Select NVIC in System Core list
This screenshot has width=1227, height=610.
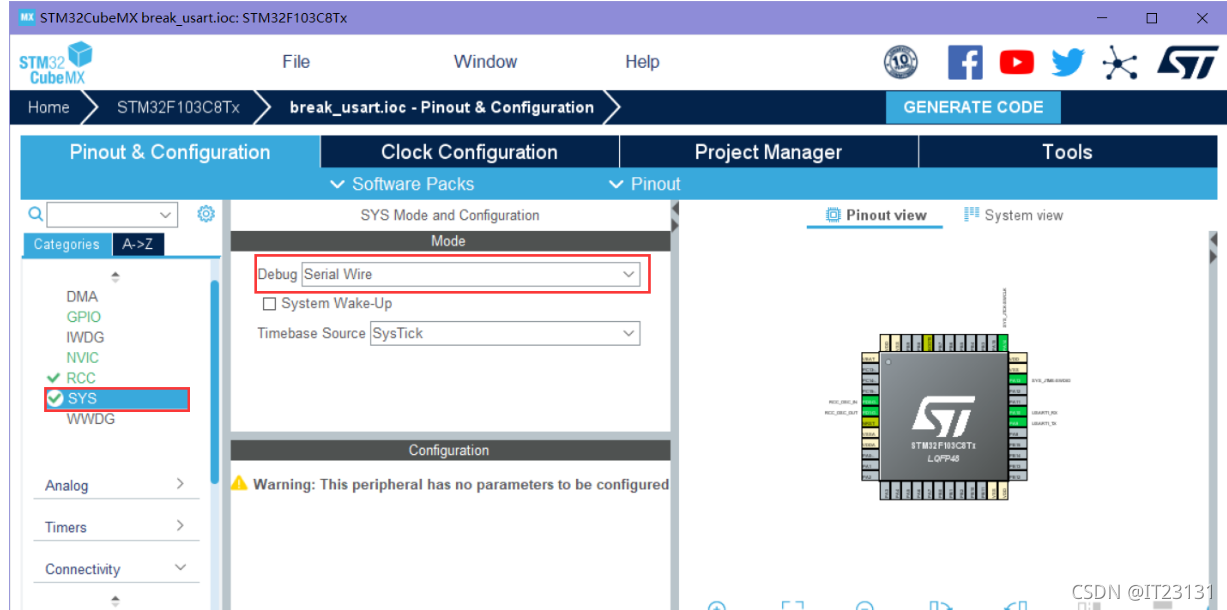point(83,357)
